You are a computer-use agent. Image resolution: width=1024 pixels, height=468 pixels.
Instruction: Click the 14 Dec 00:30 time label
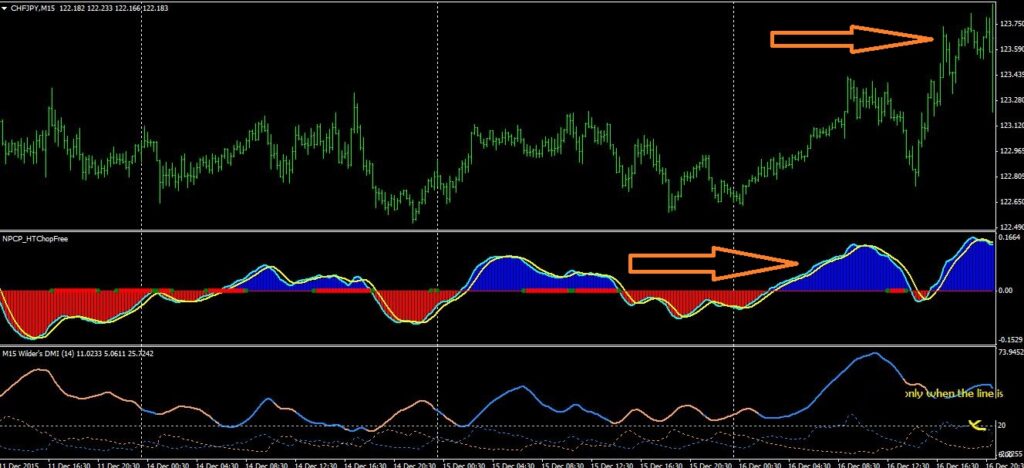click(167, 465)
